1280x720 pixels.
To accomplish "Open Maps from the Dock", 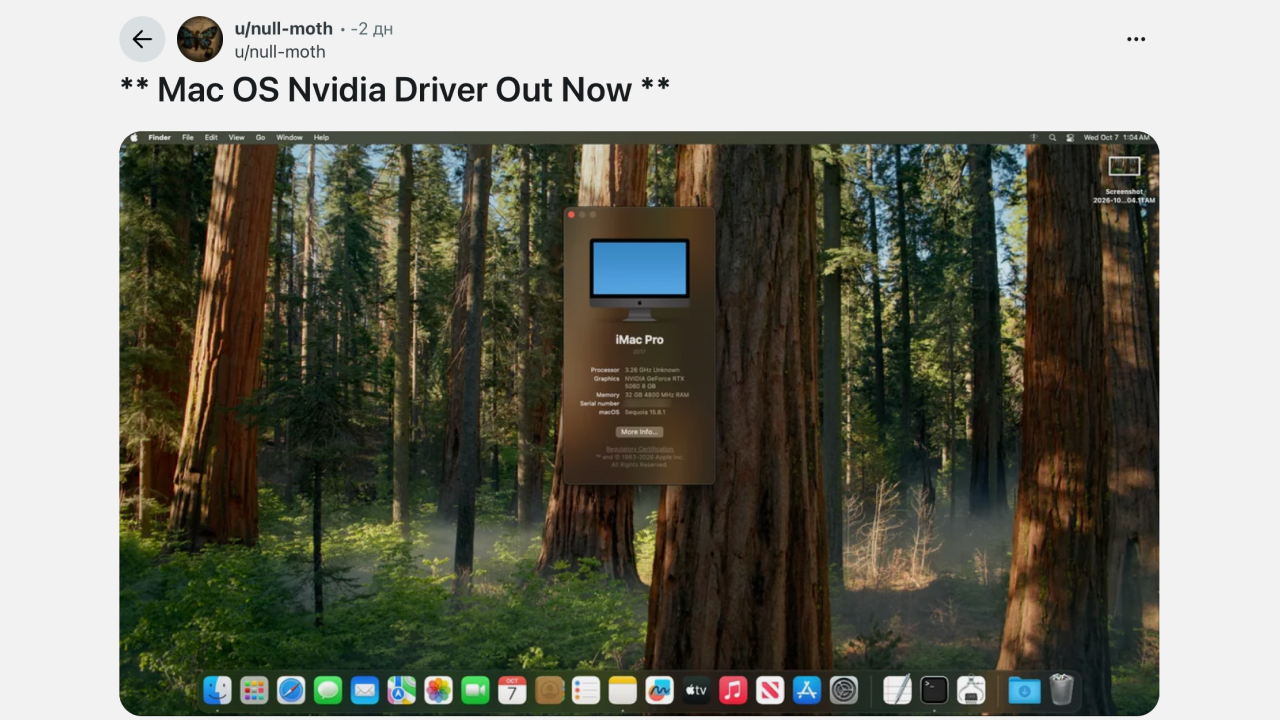I will [x=402, y=690].
